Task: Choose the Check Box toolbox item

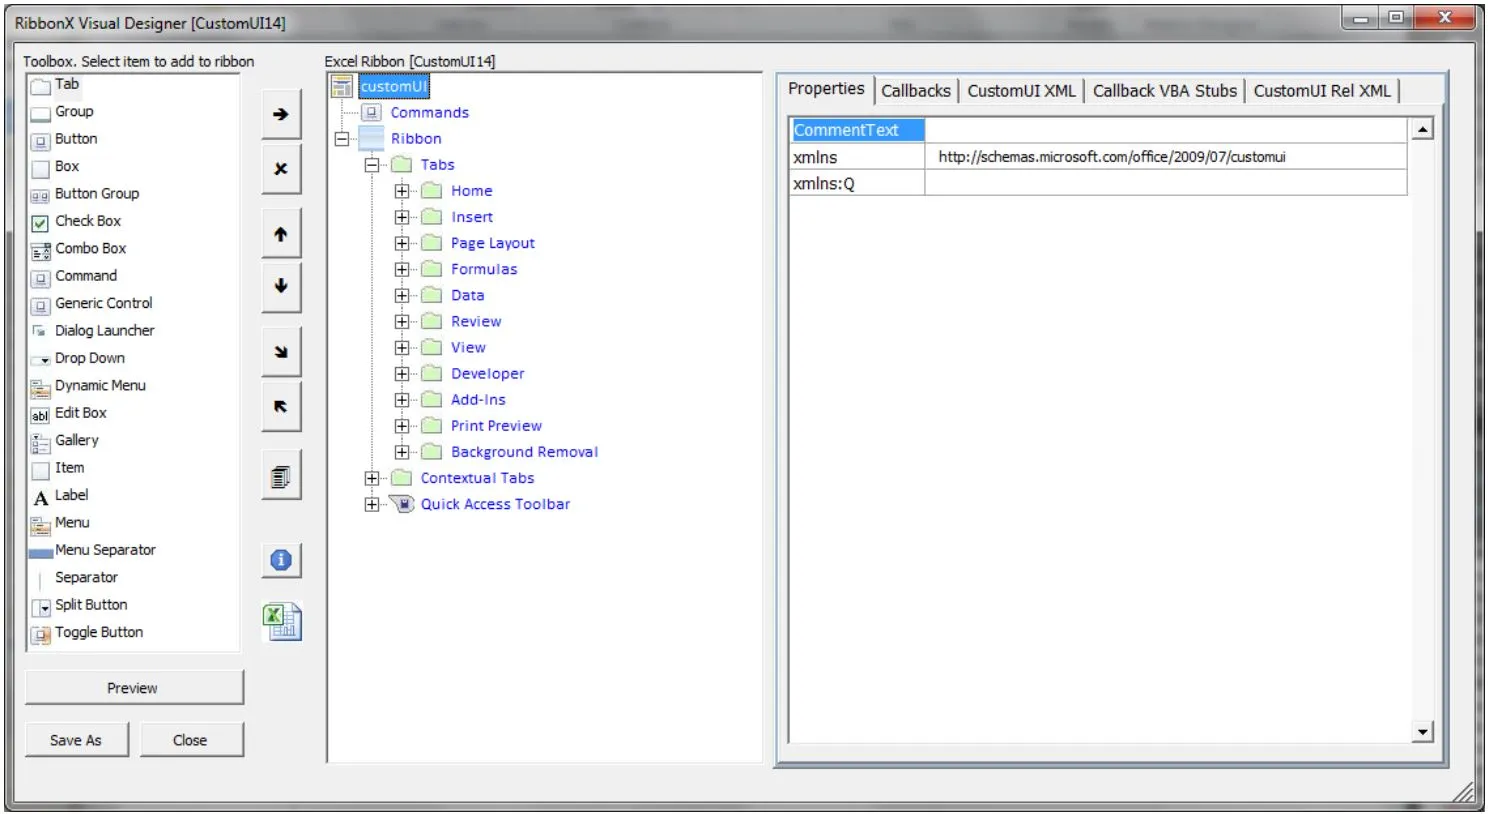Action: (x=88, y=221)
